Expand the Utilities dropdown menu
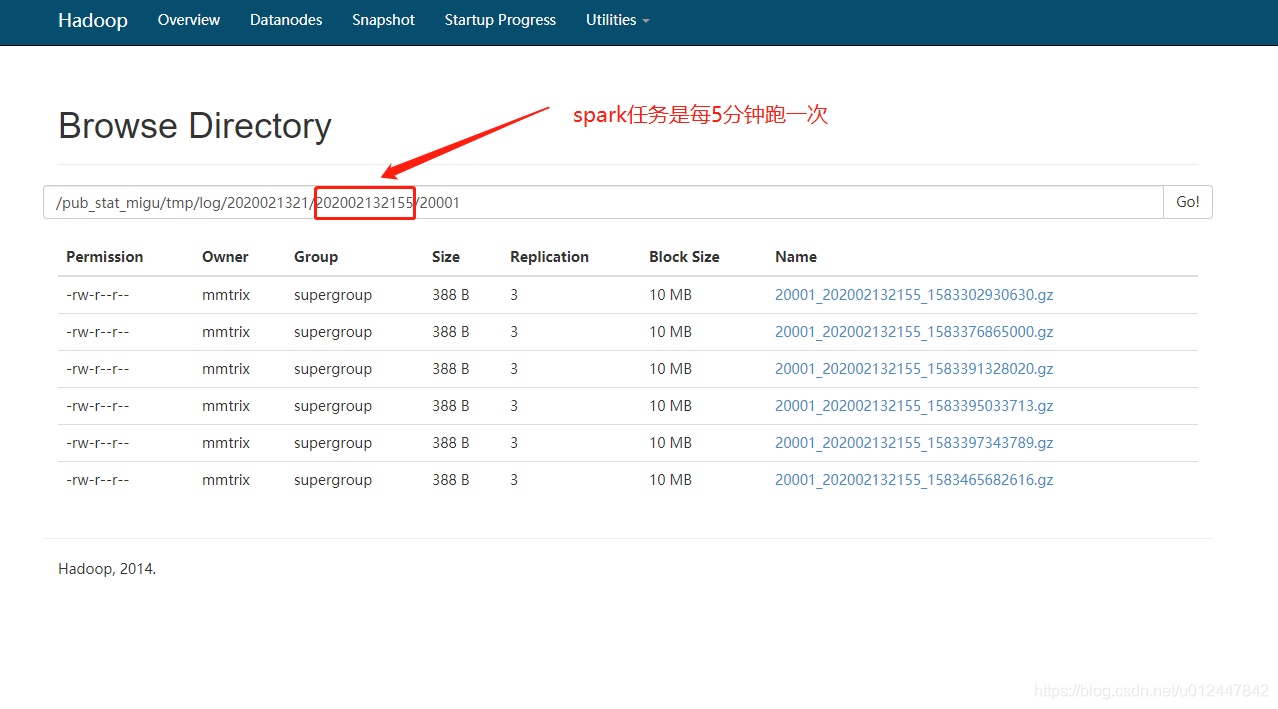The image size is (1278, 709). (617, 20)
